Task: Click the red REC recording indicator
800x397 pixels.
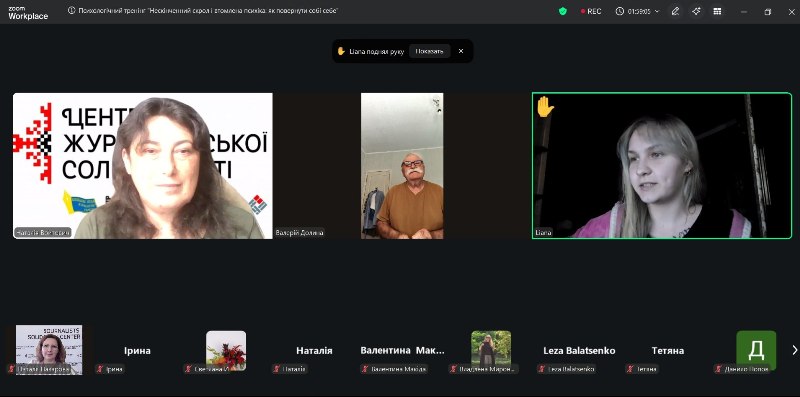Action: click(591, 11)
